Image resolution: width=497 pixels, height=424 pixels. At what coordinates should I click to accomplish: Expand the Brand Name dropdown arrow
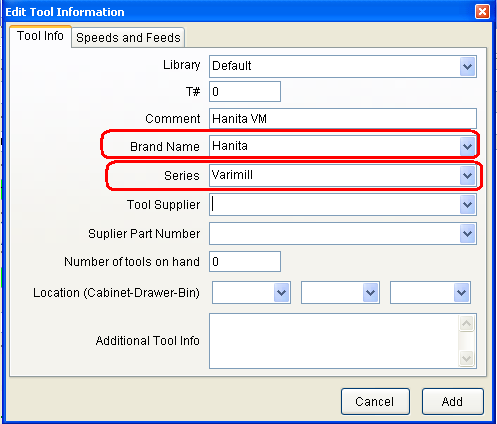coord(467,146)
